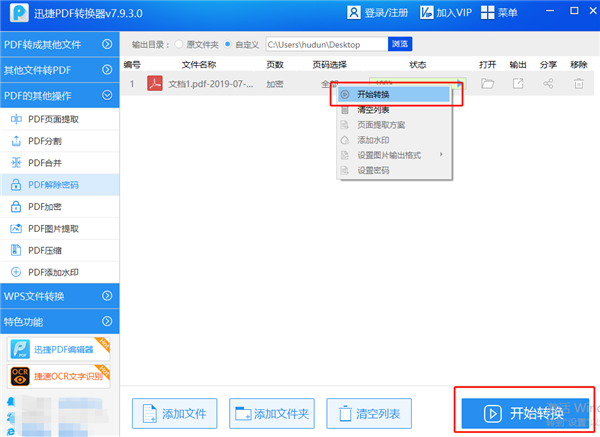Open the 菜单 grid icon

tap(488, 13)
